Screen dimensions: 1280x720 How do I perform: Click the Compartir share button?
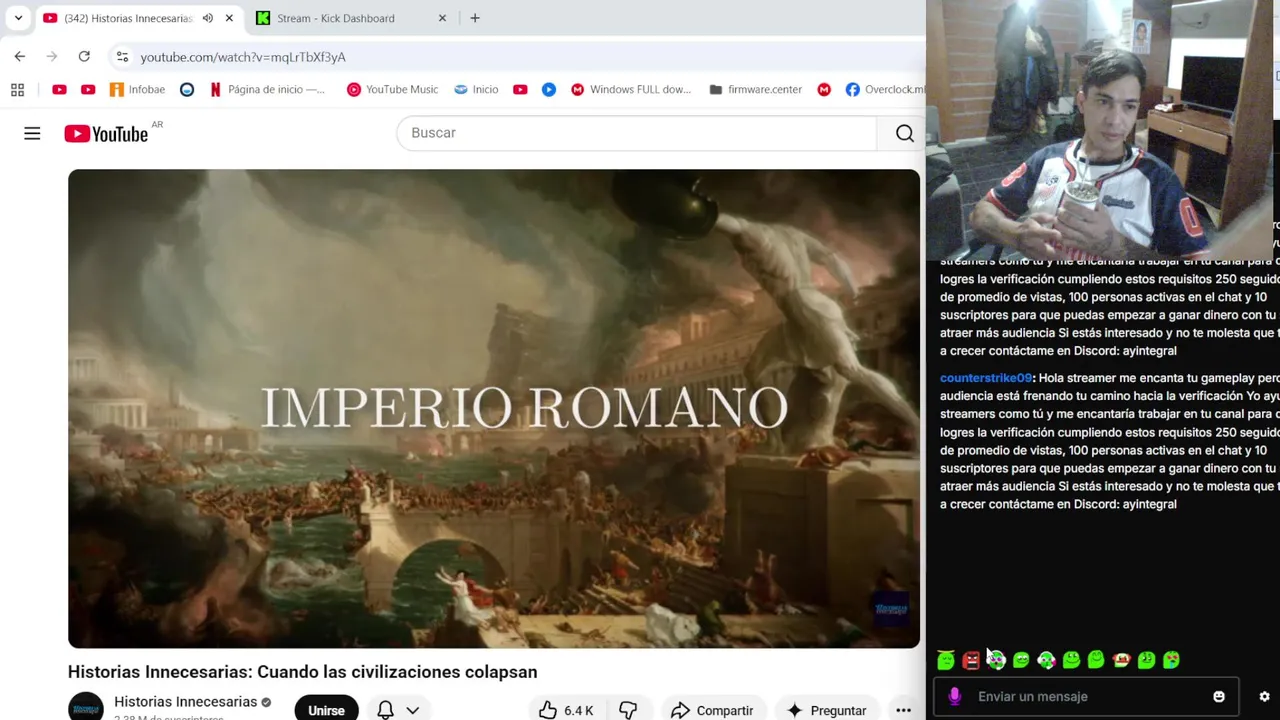tap(712, 710)
